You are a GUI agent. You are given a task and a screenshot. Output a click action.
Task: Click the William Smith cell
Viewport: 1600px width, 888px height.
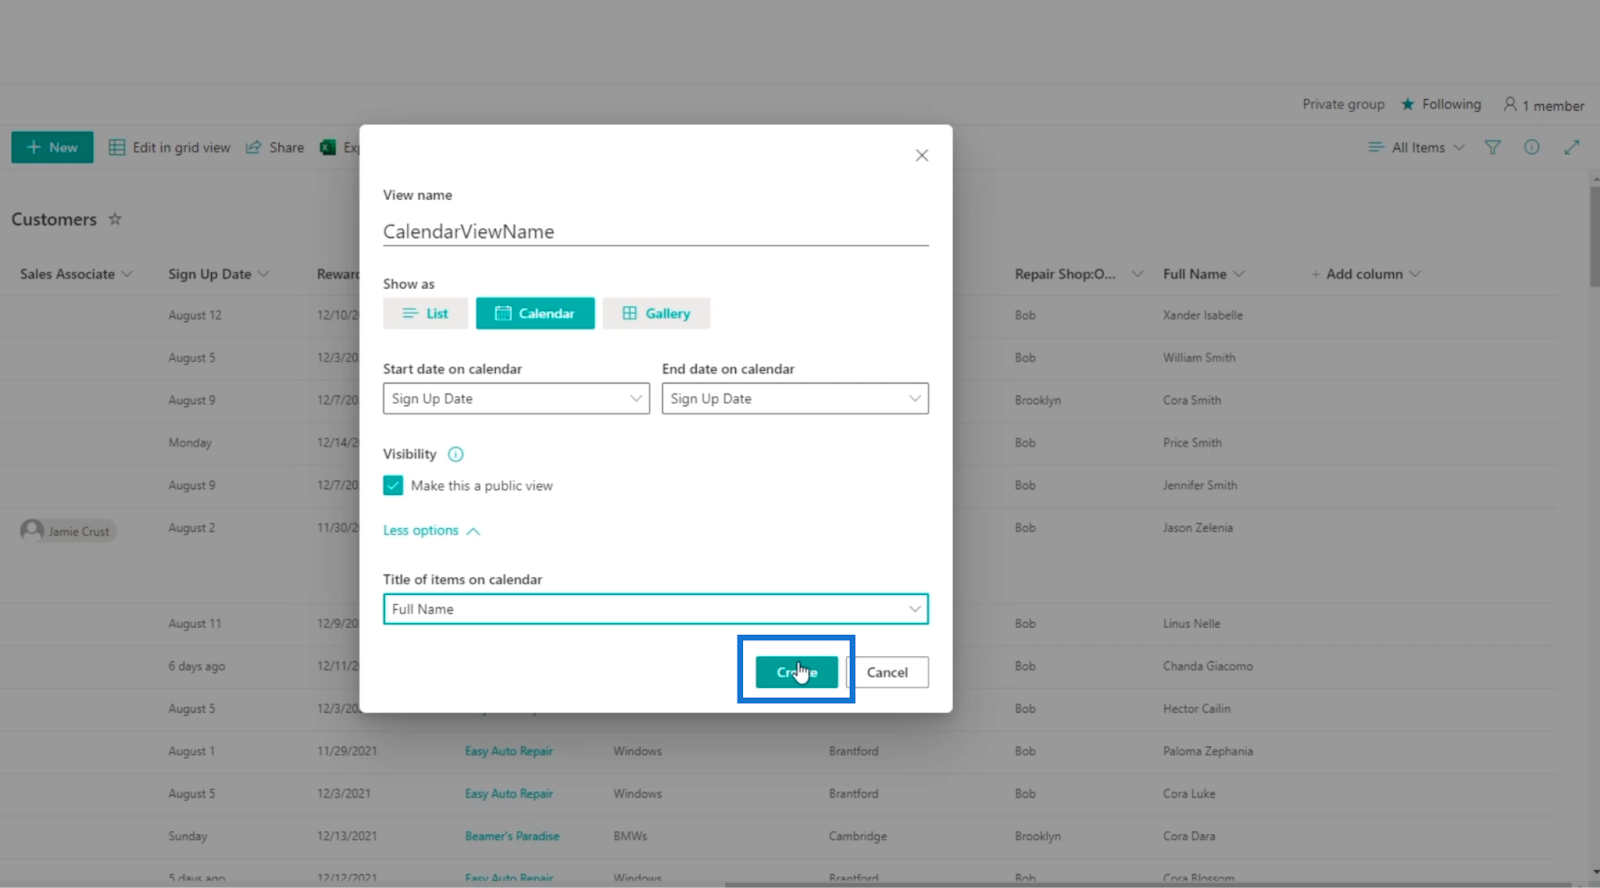[x=1199, y=358]
